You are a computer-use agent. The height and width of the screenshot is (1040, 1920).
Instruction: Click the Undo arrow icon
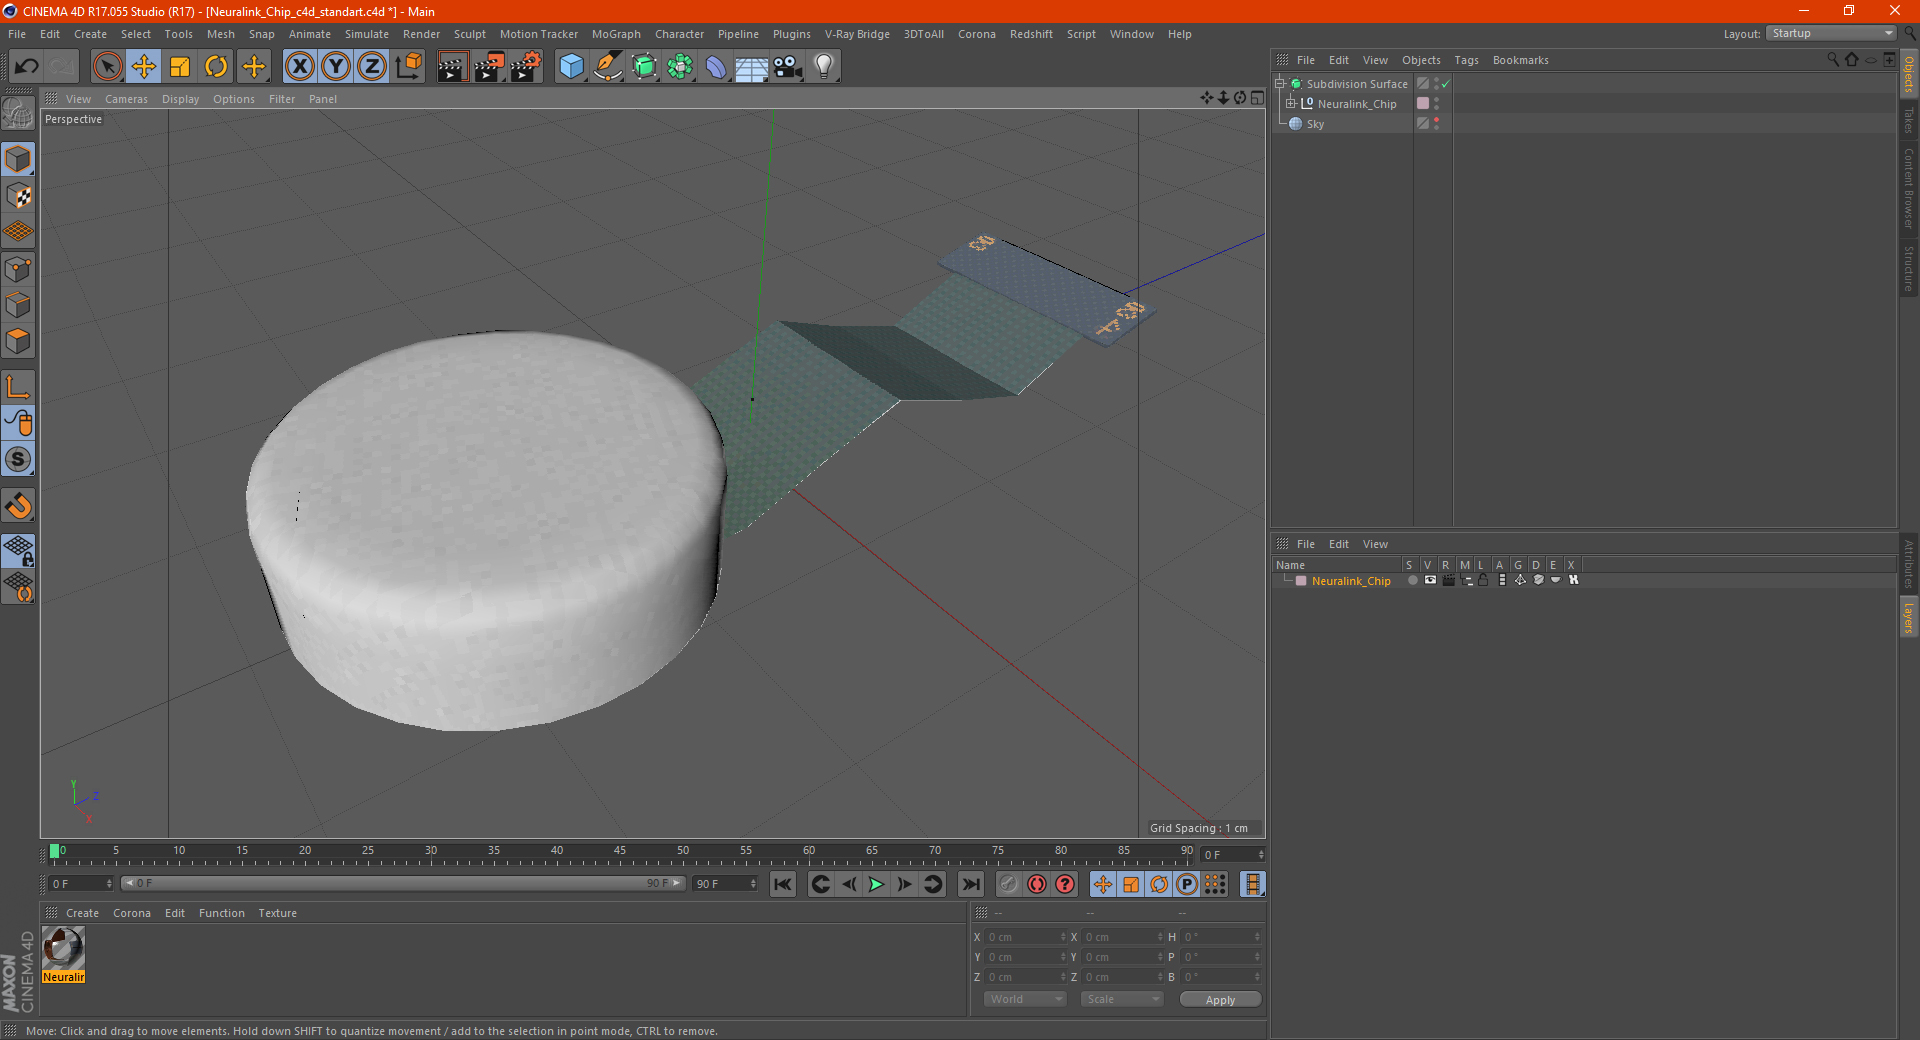pyautogui.click(x=27, y=67)
